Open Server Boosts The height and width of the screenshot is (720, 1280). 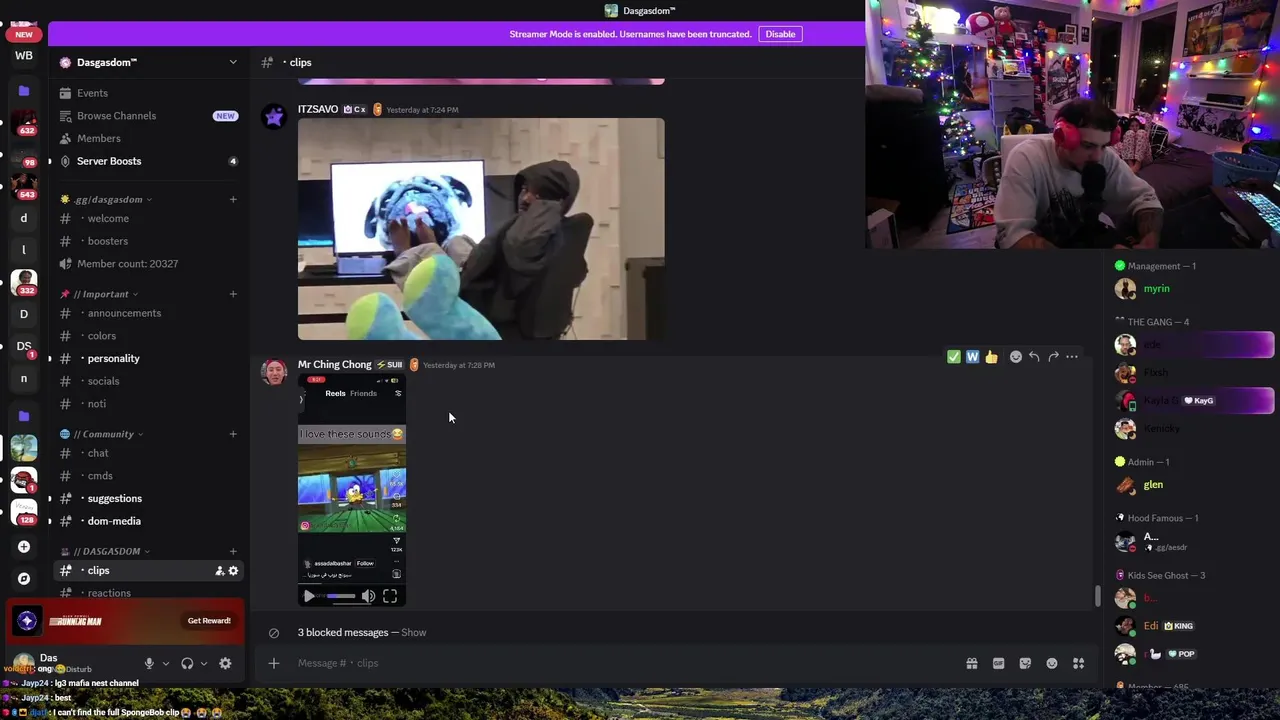[x=149, y=161]
